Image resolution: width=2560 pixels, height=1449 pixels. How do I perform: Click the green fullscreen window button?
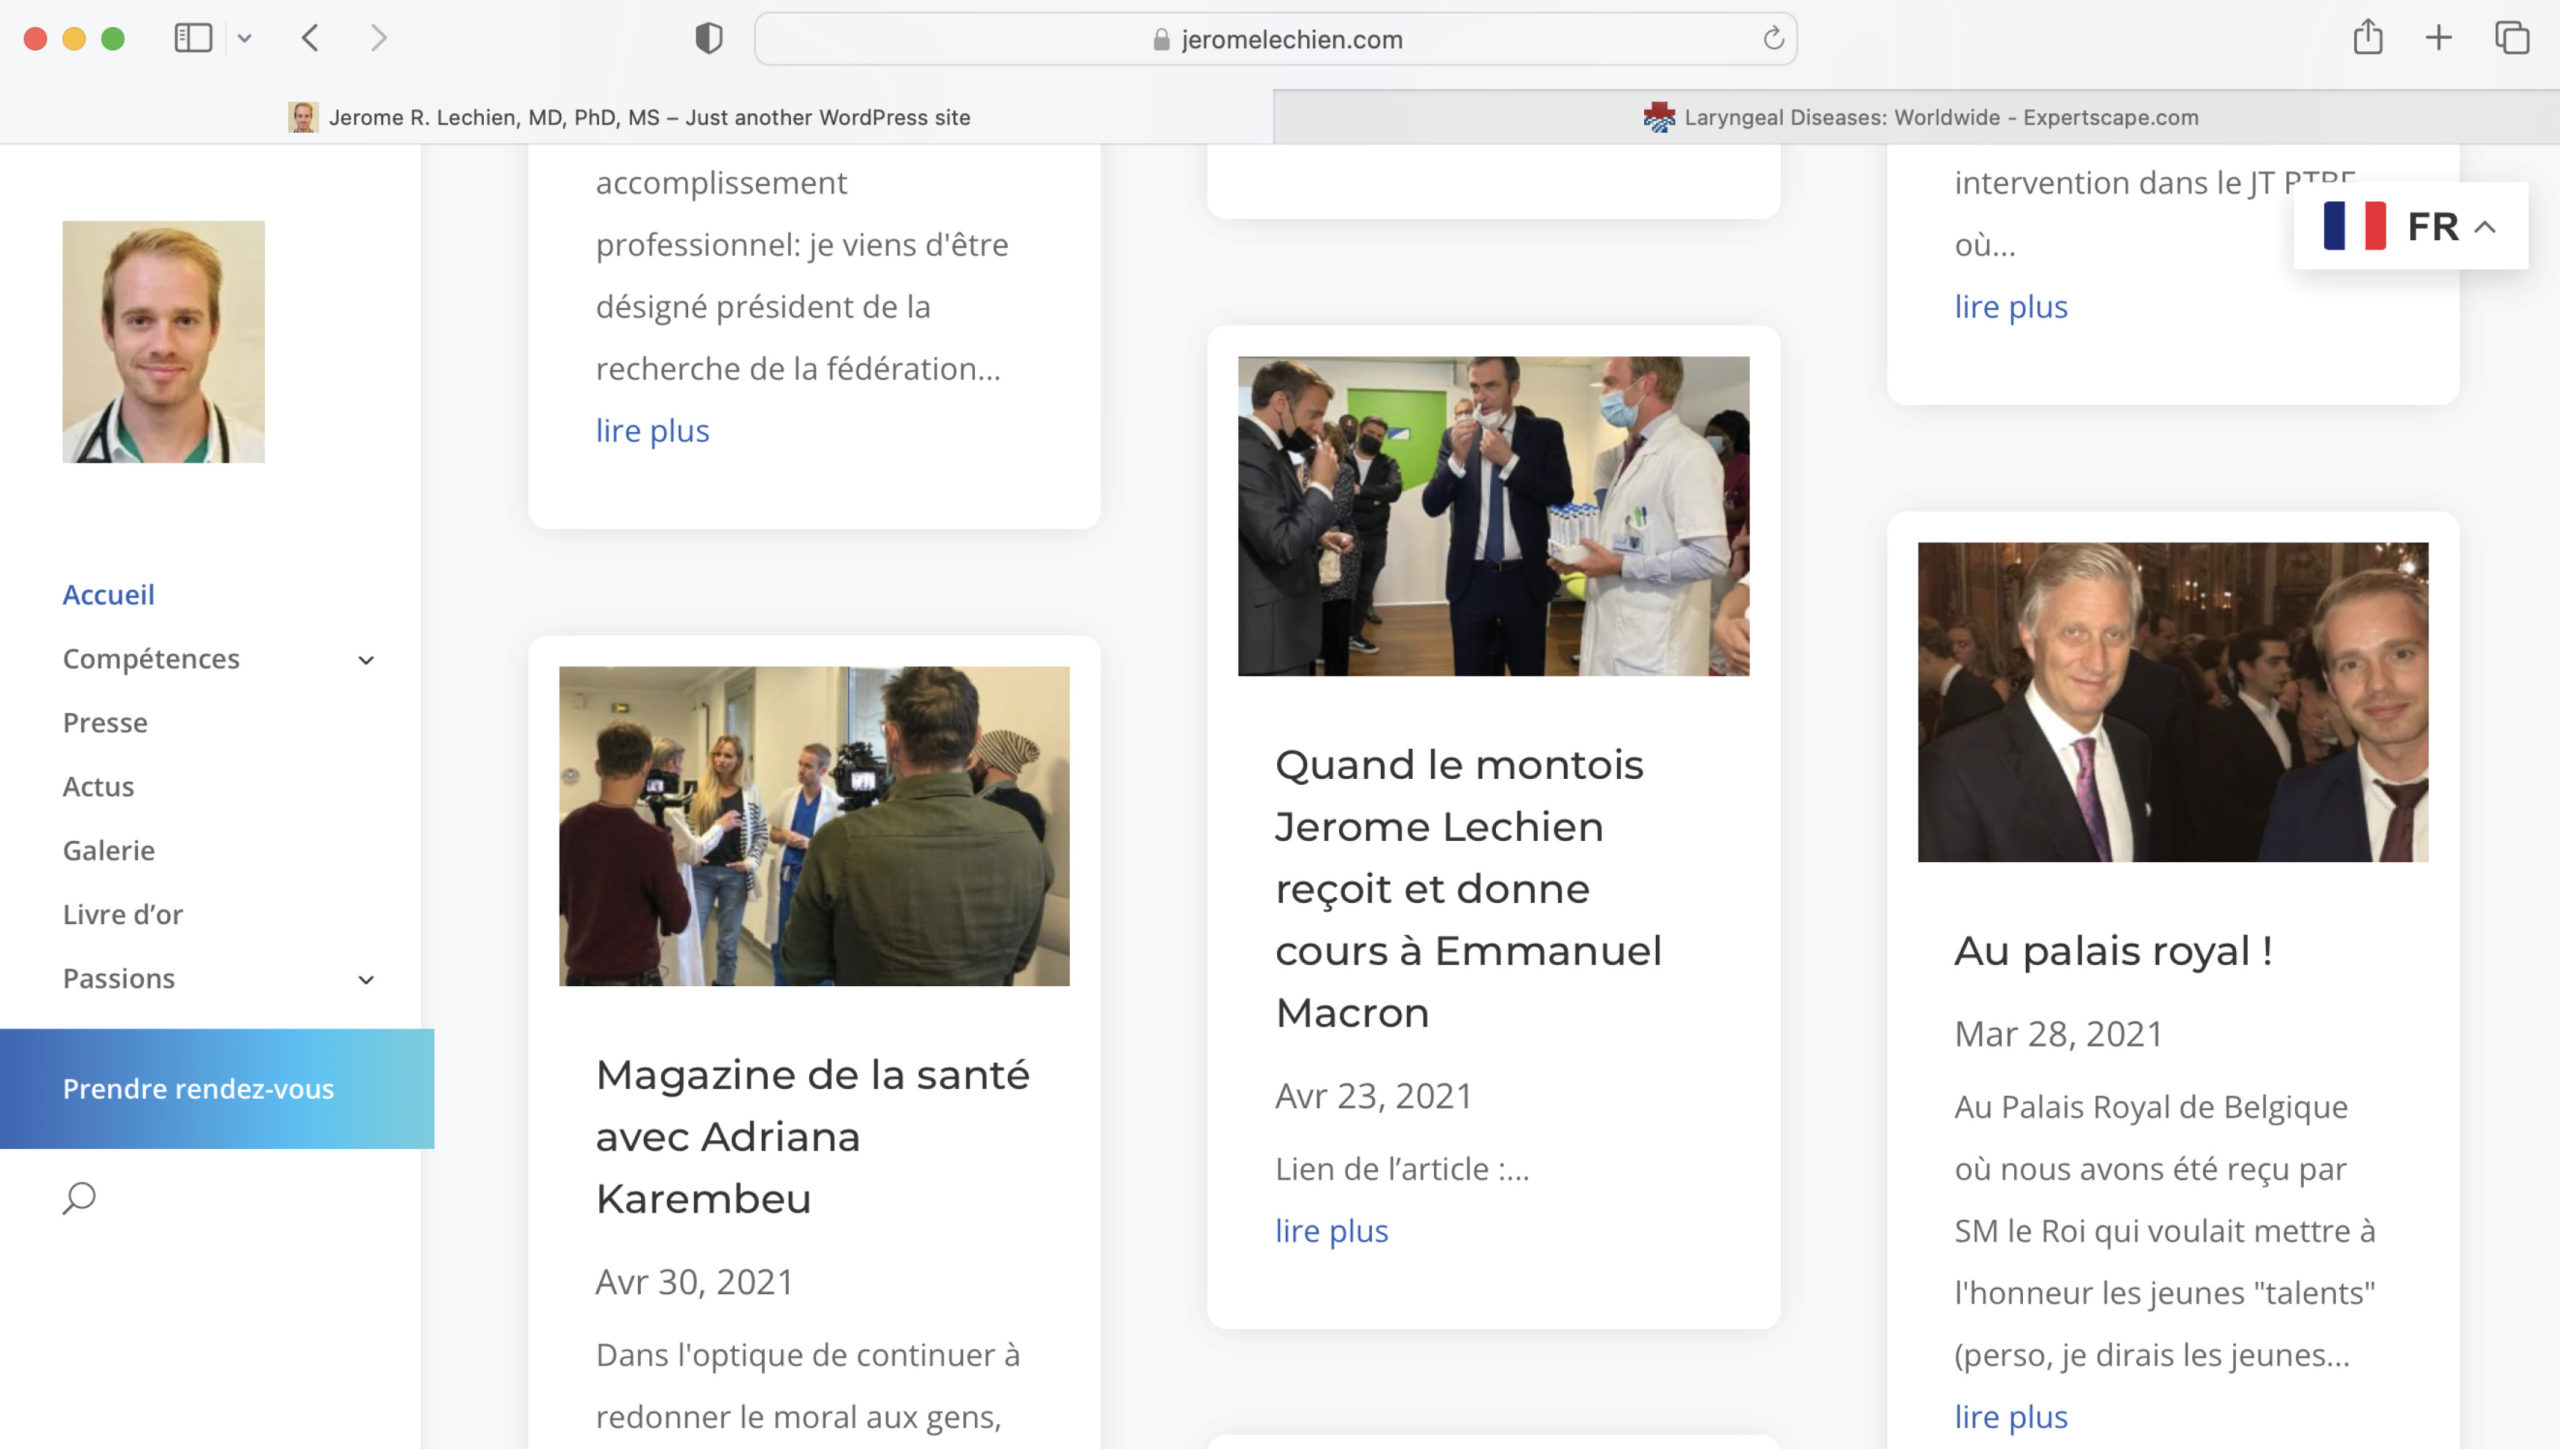click(x=113, y=39)
